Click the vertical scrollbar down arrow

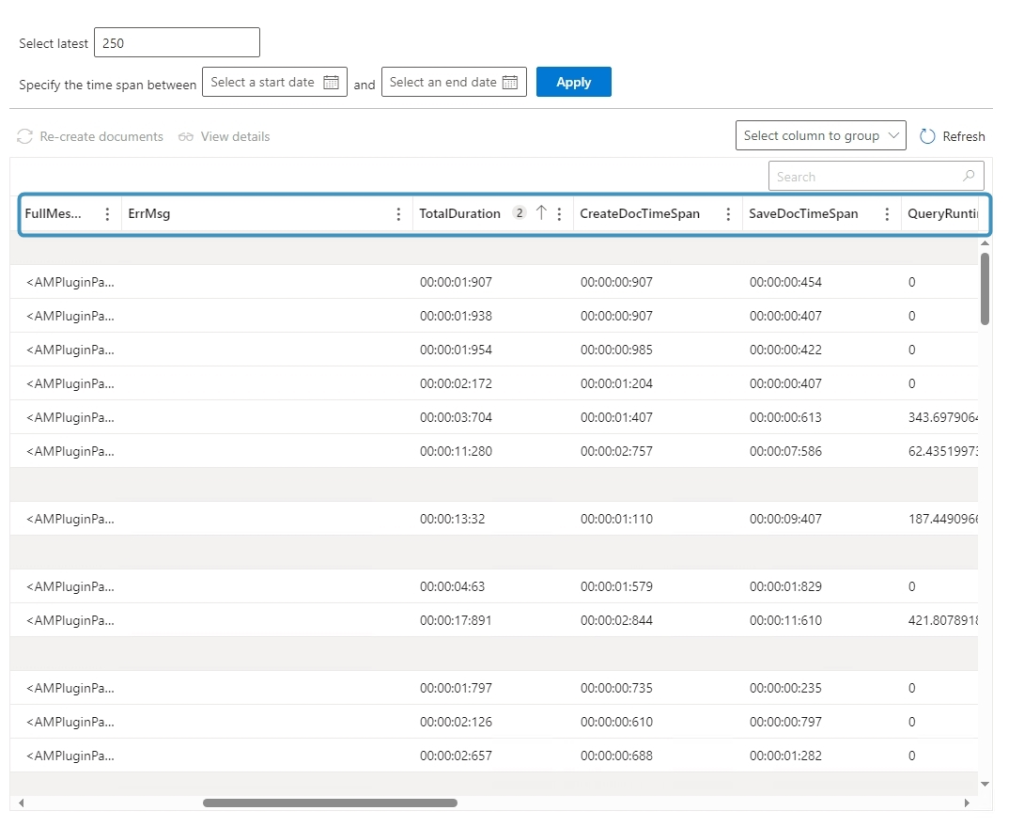[x=985, y=784]
